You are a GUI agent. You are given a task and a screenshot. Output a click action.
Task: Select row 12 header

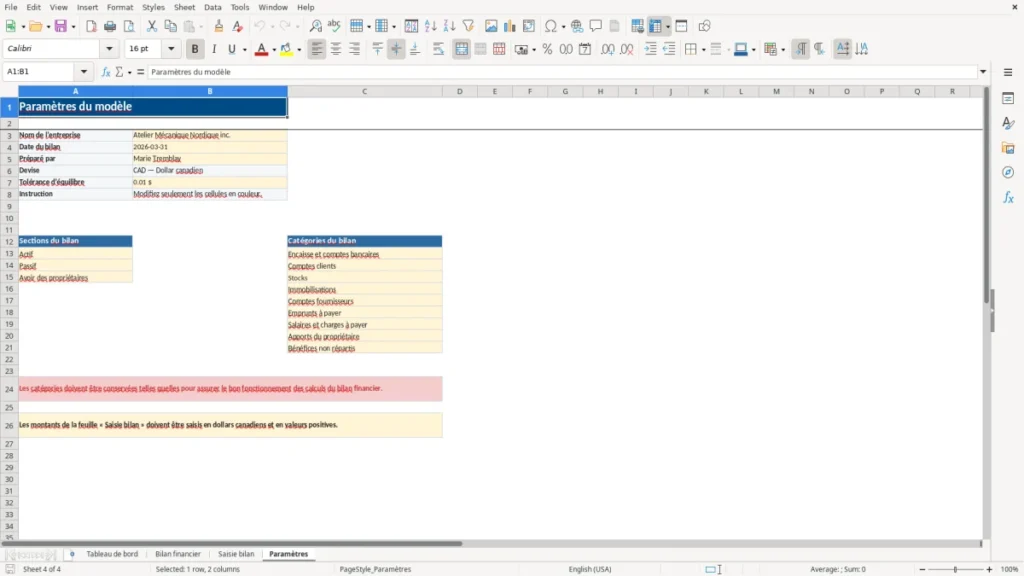coord(9,242)
